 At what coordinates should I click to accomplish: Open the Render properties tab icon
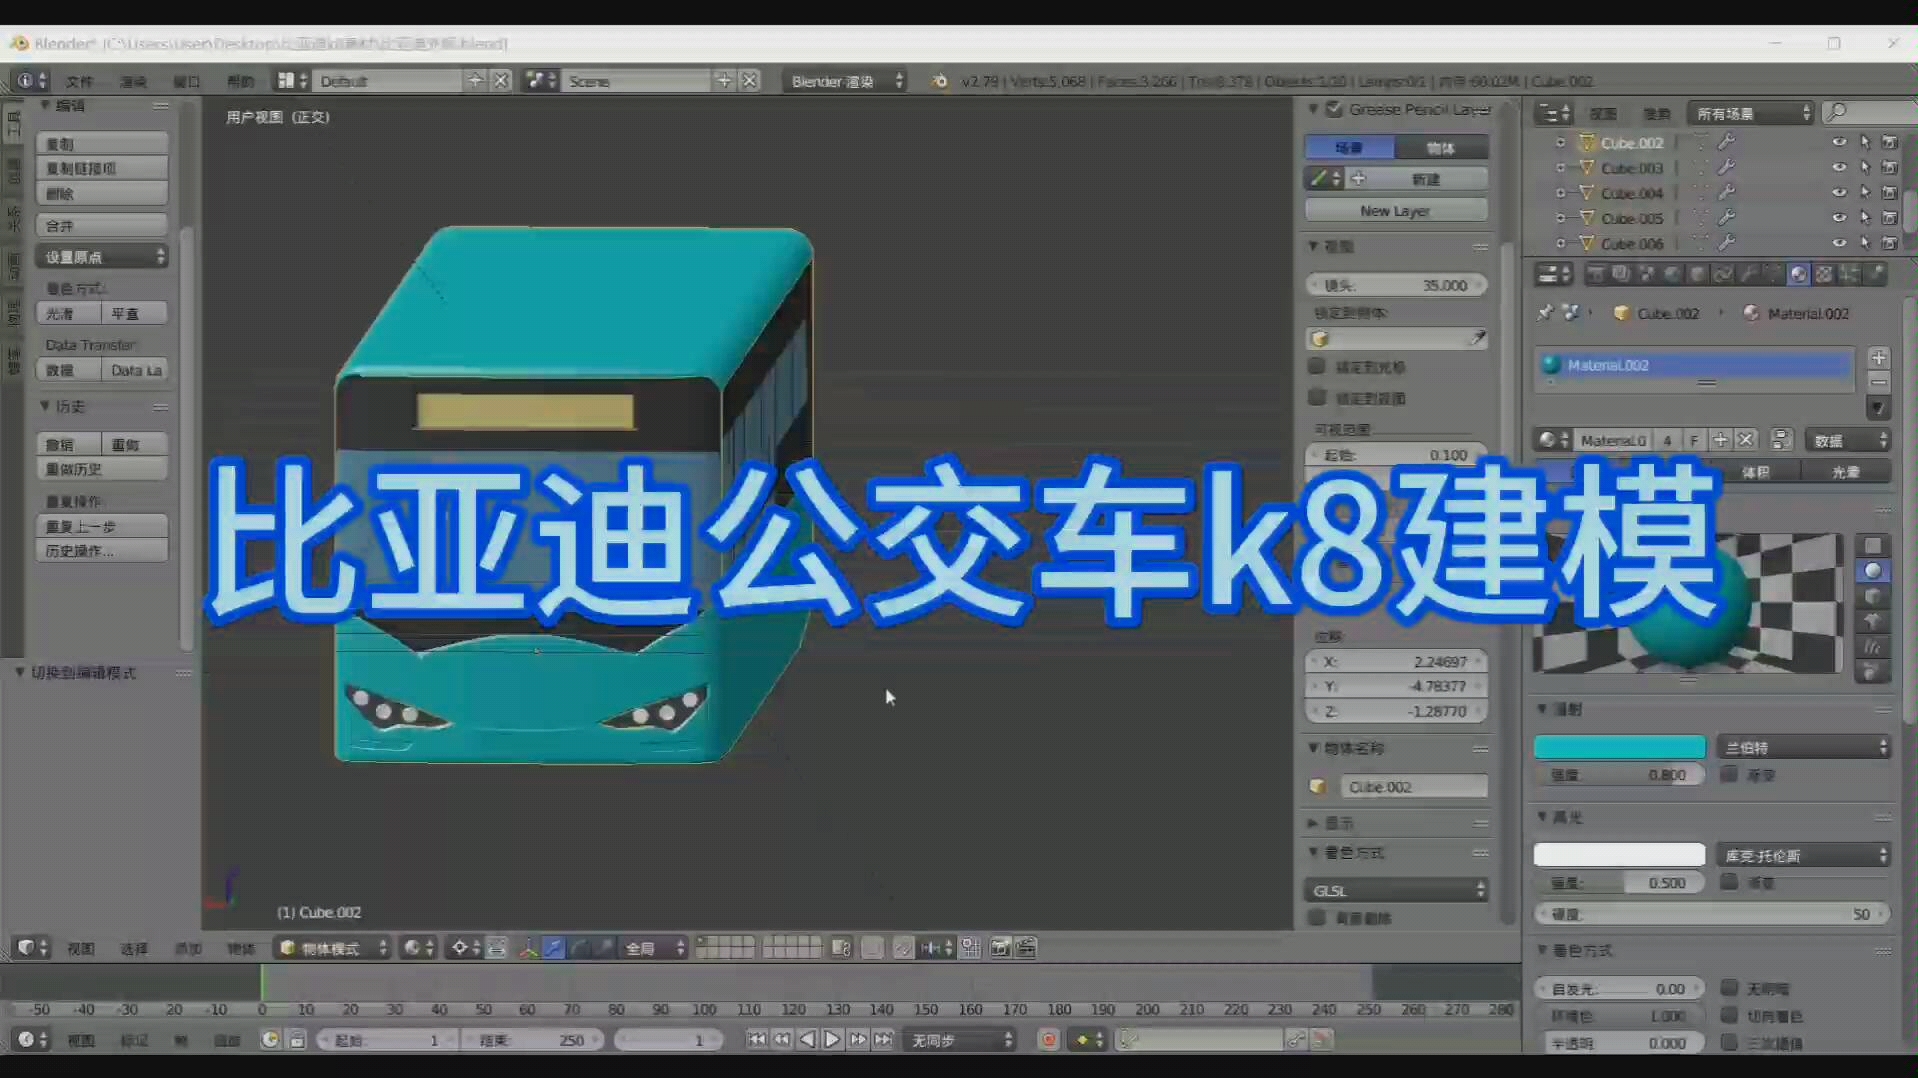click(1597, 274)
